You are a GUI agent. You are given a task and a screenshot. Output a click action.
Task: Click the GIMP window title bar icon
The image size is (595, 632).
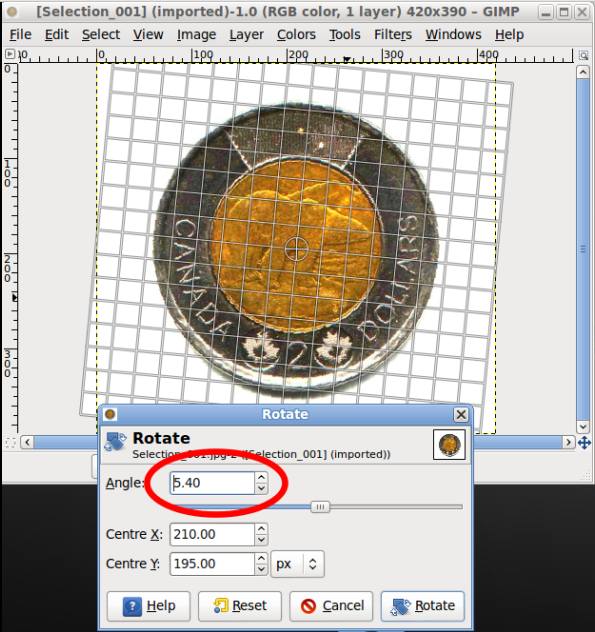pyautogui.click(x=12, y=12)
